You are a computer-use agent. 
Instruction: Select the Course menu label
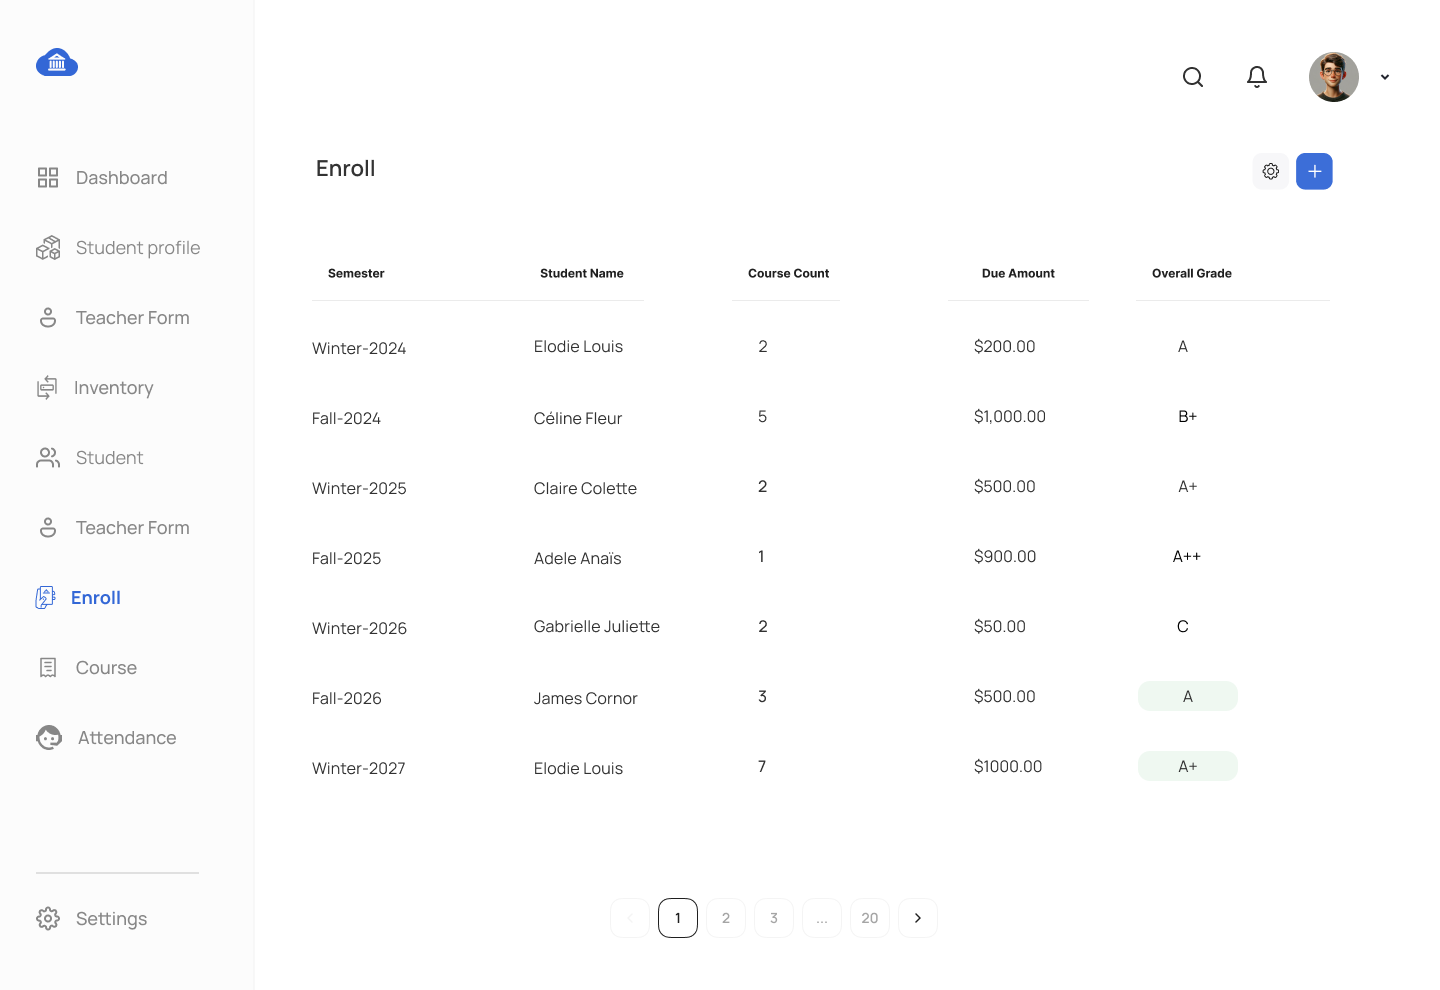[107, 668]
